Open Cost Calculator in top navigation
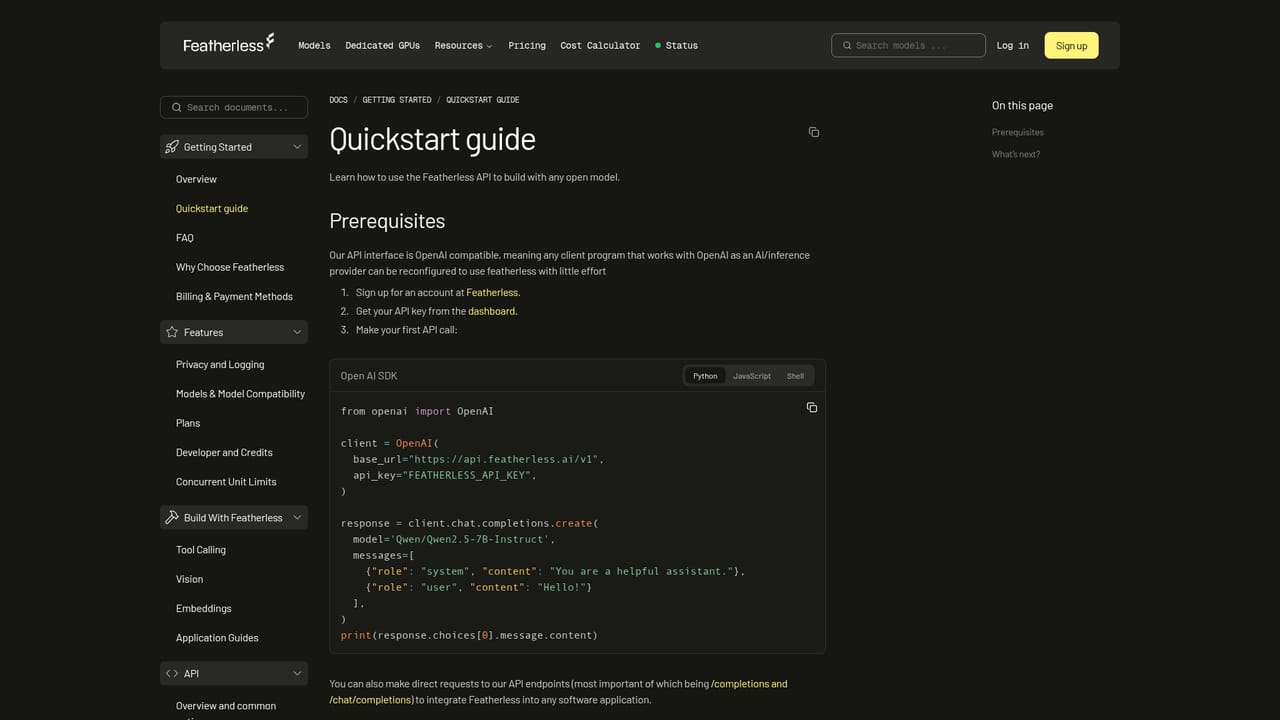The width and height of the screenshot is (1280, 720). pos(600,45)
